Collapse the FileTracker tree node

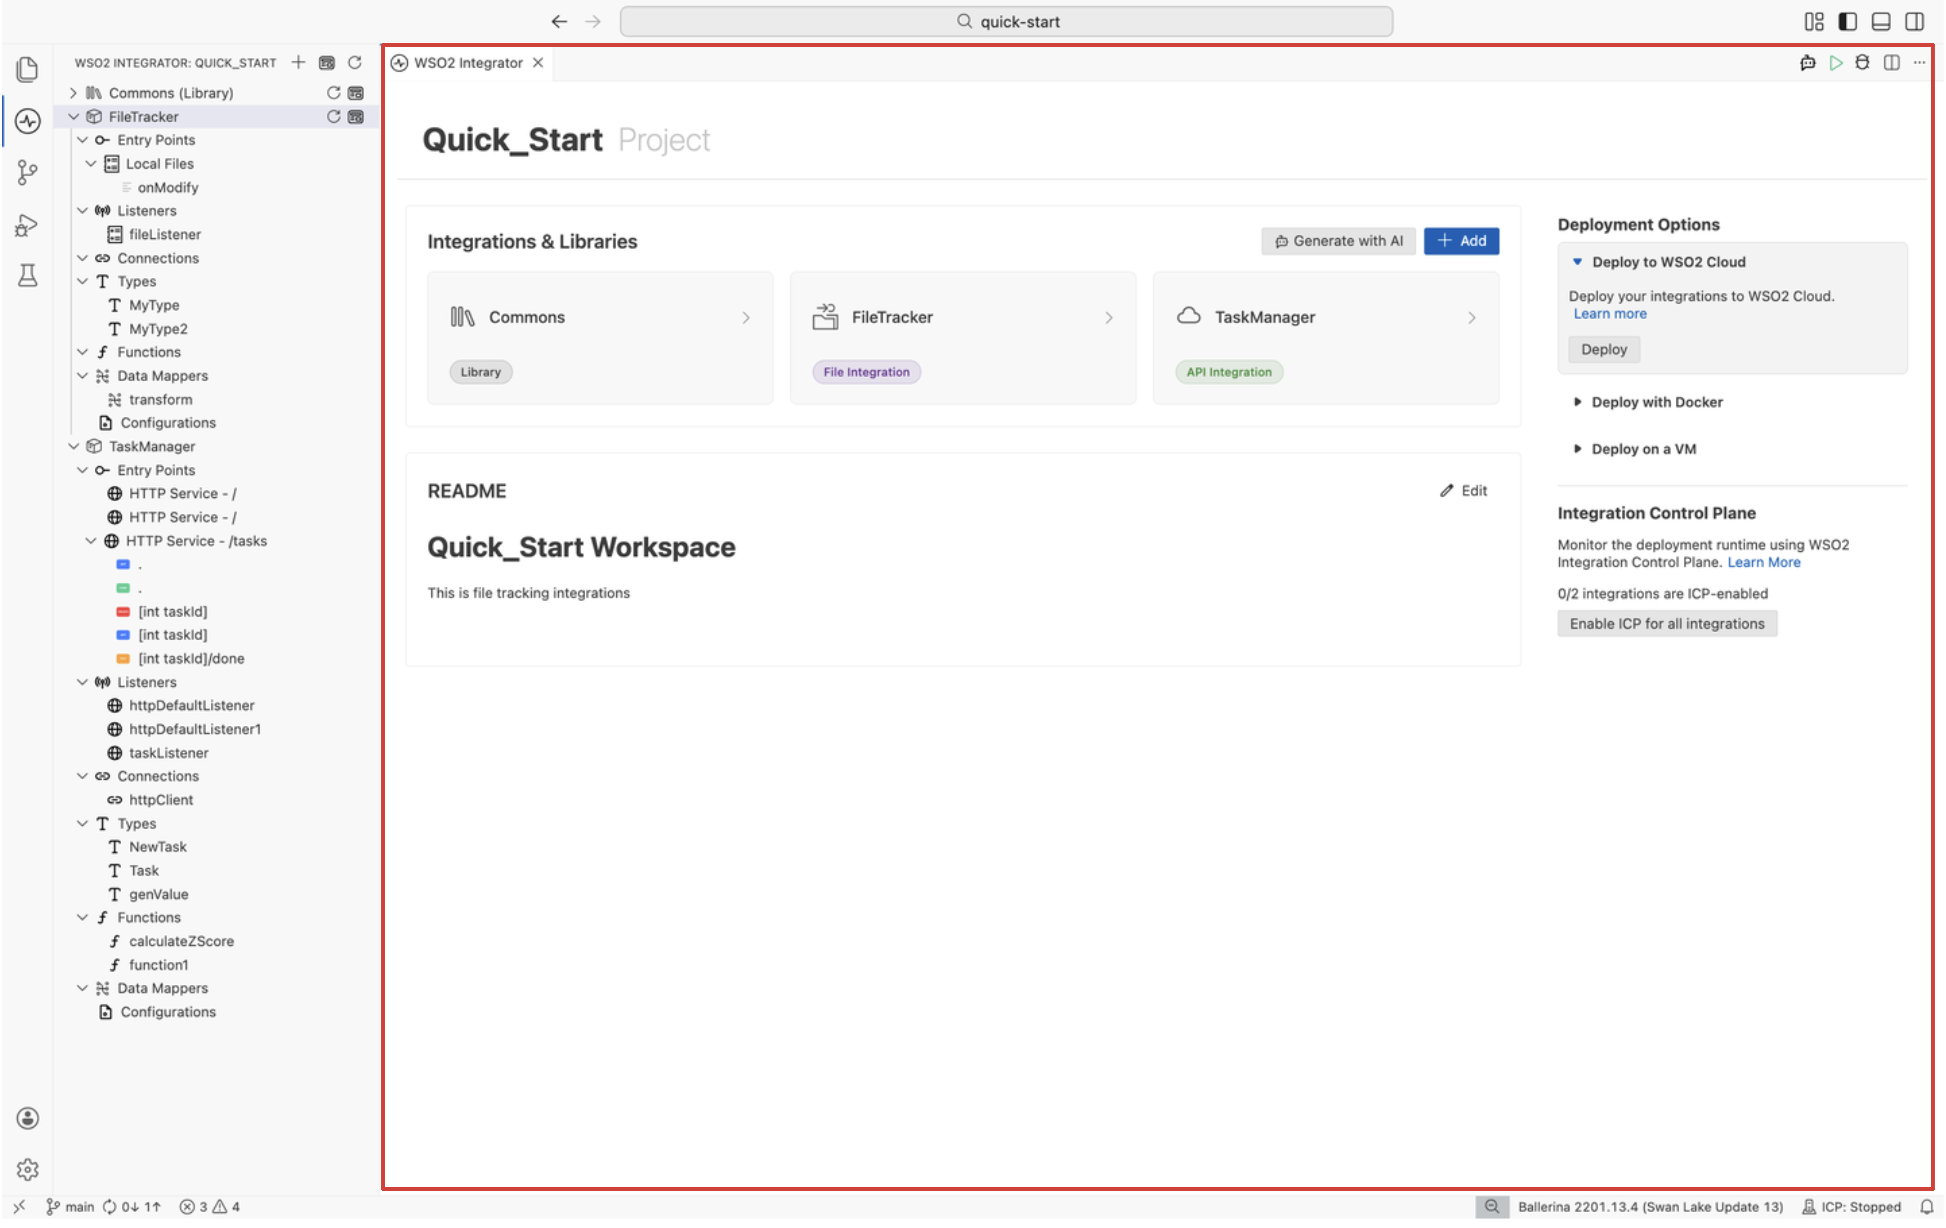pyautogui.click(x=73, y=116)
